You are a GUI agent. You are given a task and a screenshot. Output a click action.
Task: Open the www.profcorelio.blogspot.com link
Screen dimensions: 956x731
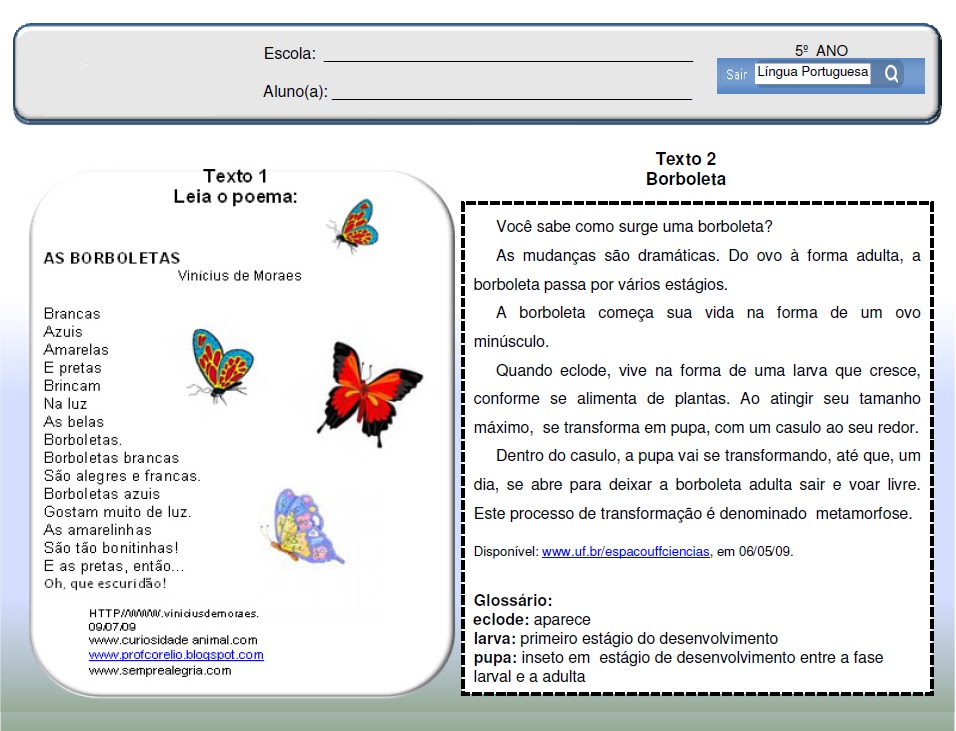click(x=176, y=654)
